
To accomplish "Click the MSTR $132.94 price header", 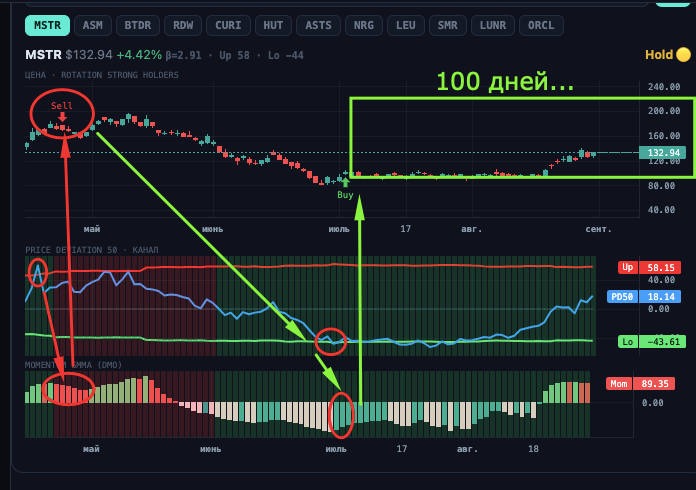I will pyautogui.click(x=69, y=55).
